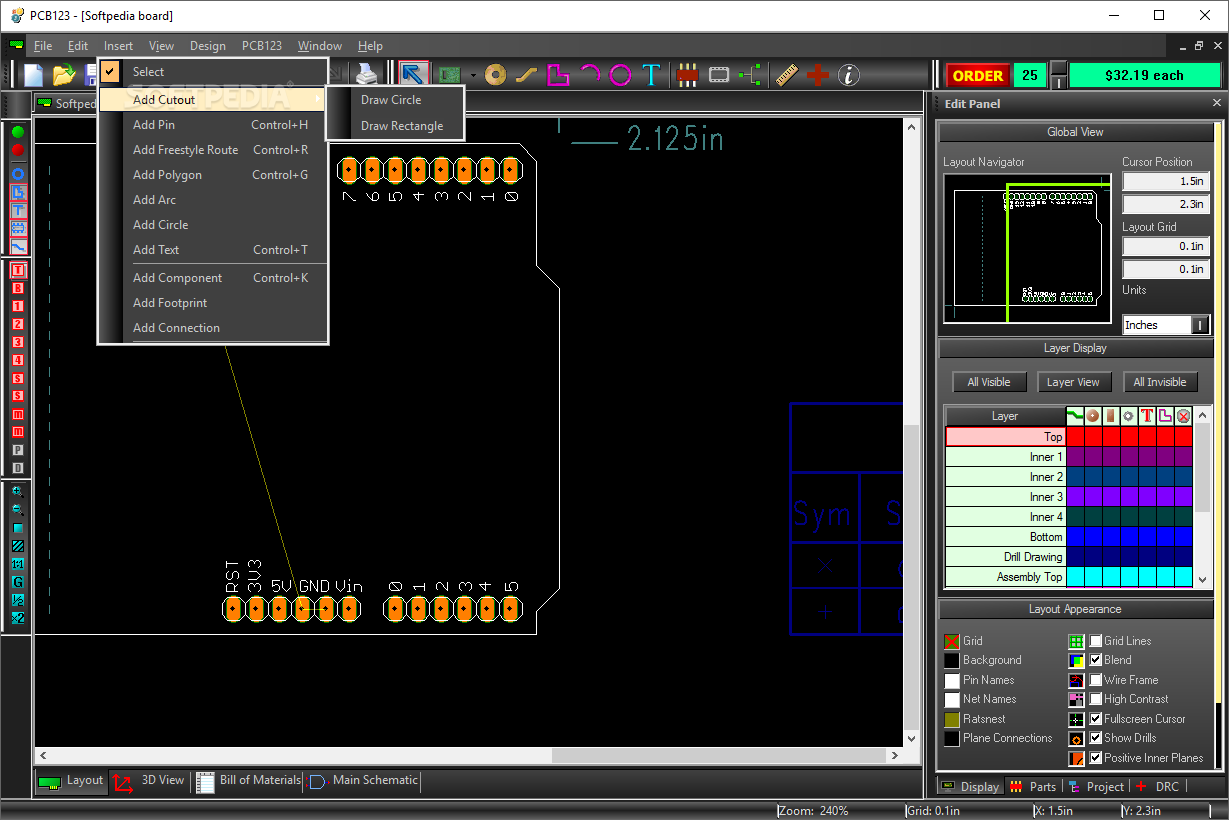This screenshot has width=1229, height=820.
Task: Toggle layer T button in left sidebar
Action: coord(18,270)
